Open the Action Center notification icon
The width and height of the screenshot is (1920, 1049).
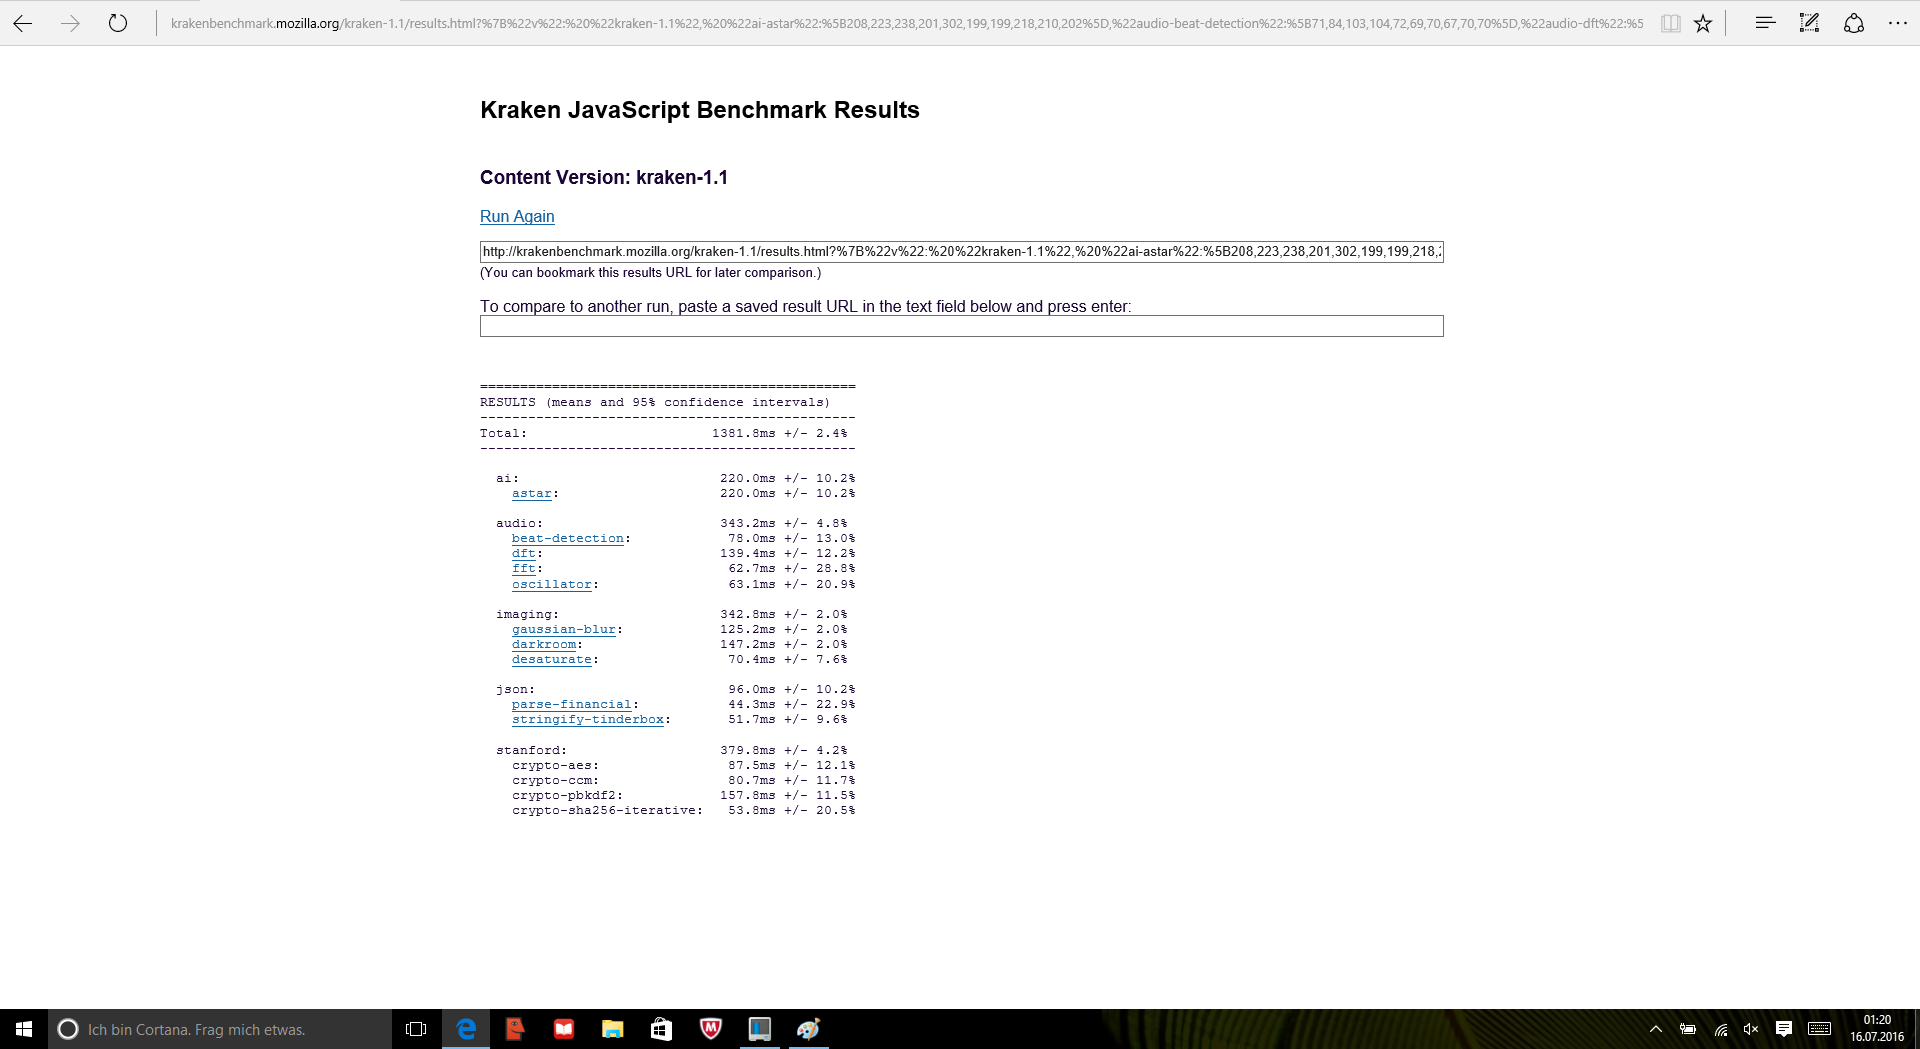tap(1783, 1029)
